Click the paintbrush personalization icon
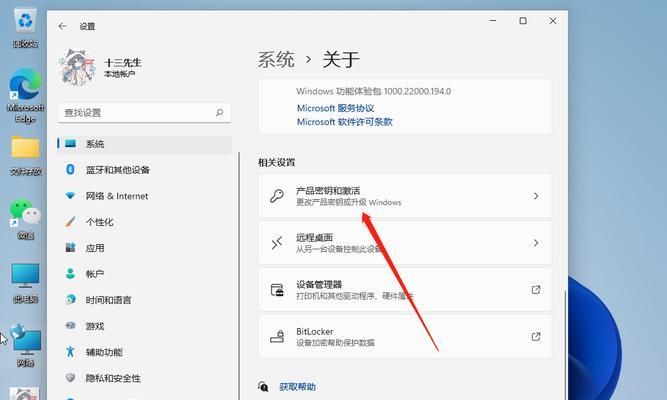Screen dimensions: 667x400 point(70,221)
